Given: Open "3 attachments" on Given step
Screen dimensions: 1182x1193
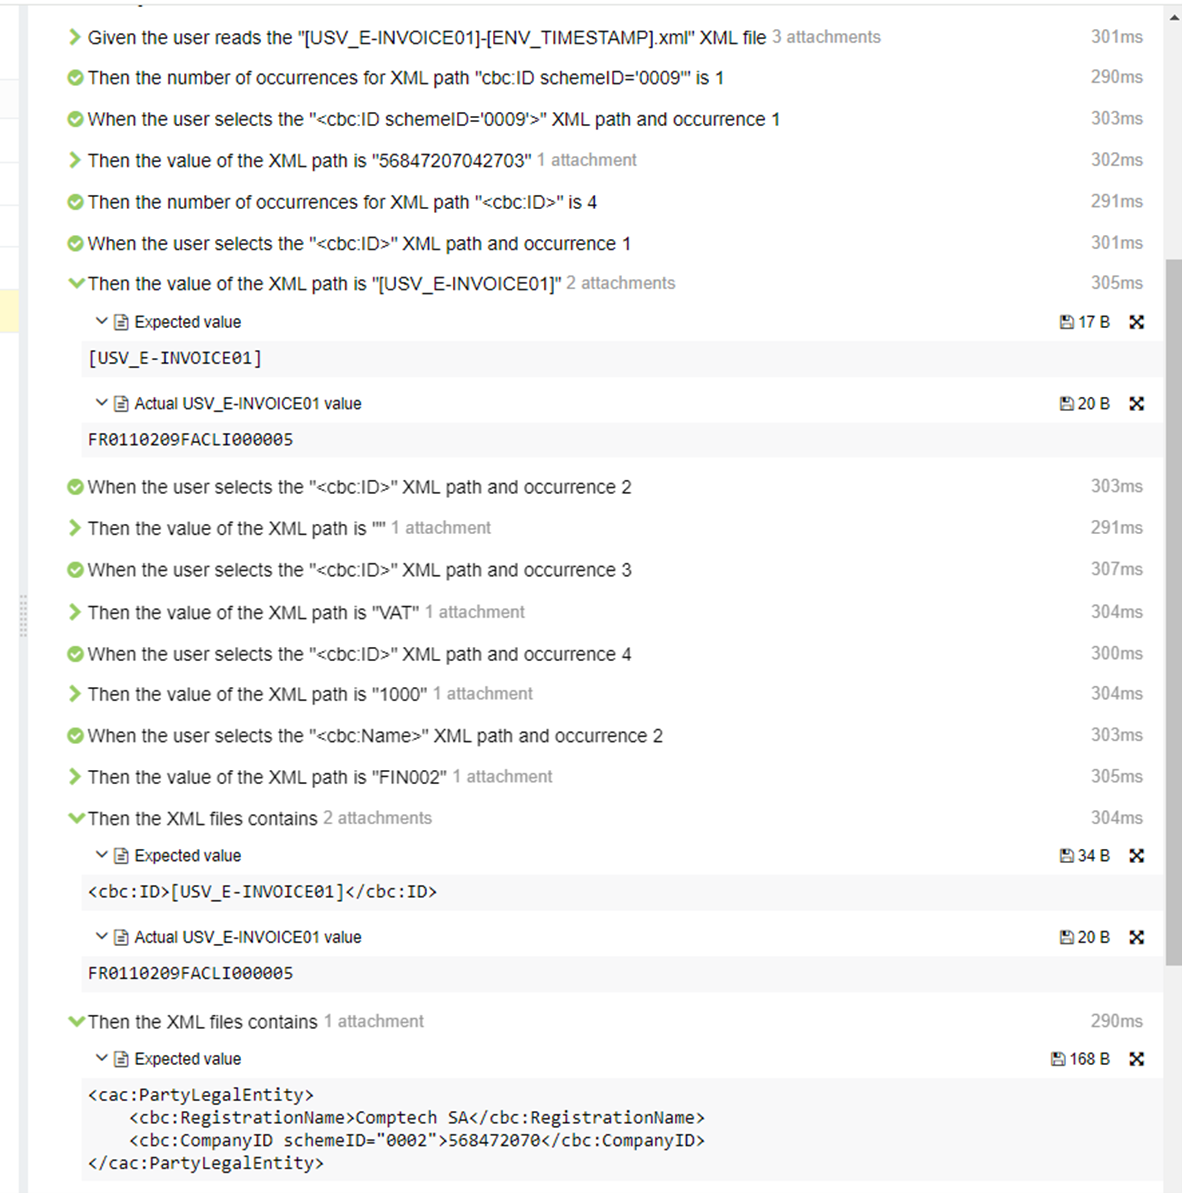Looking at the screenshot, I should coord(826,37).
